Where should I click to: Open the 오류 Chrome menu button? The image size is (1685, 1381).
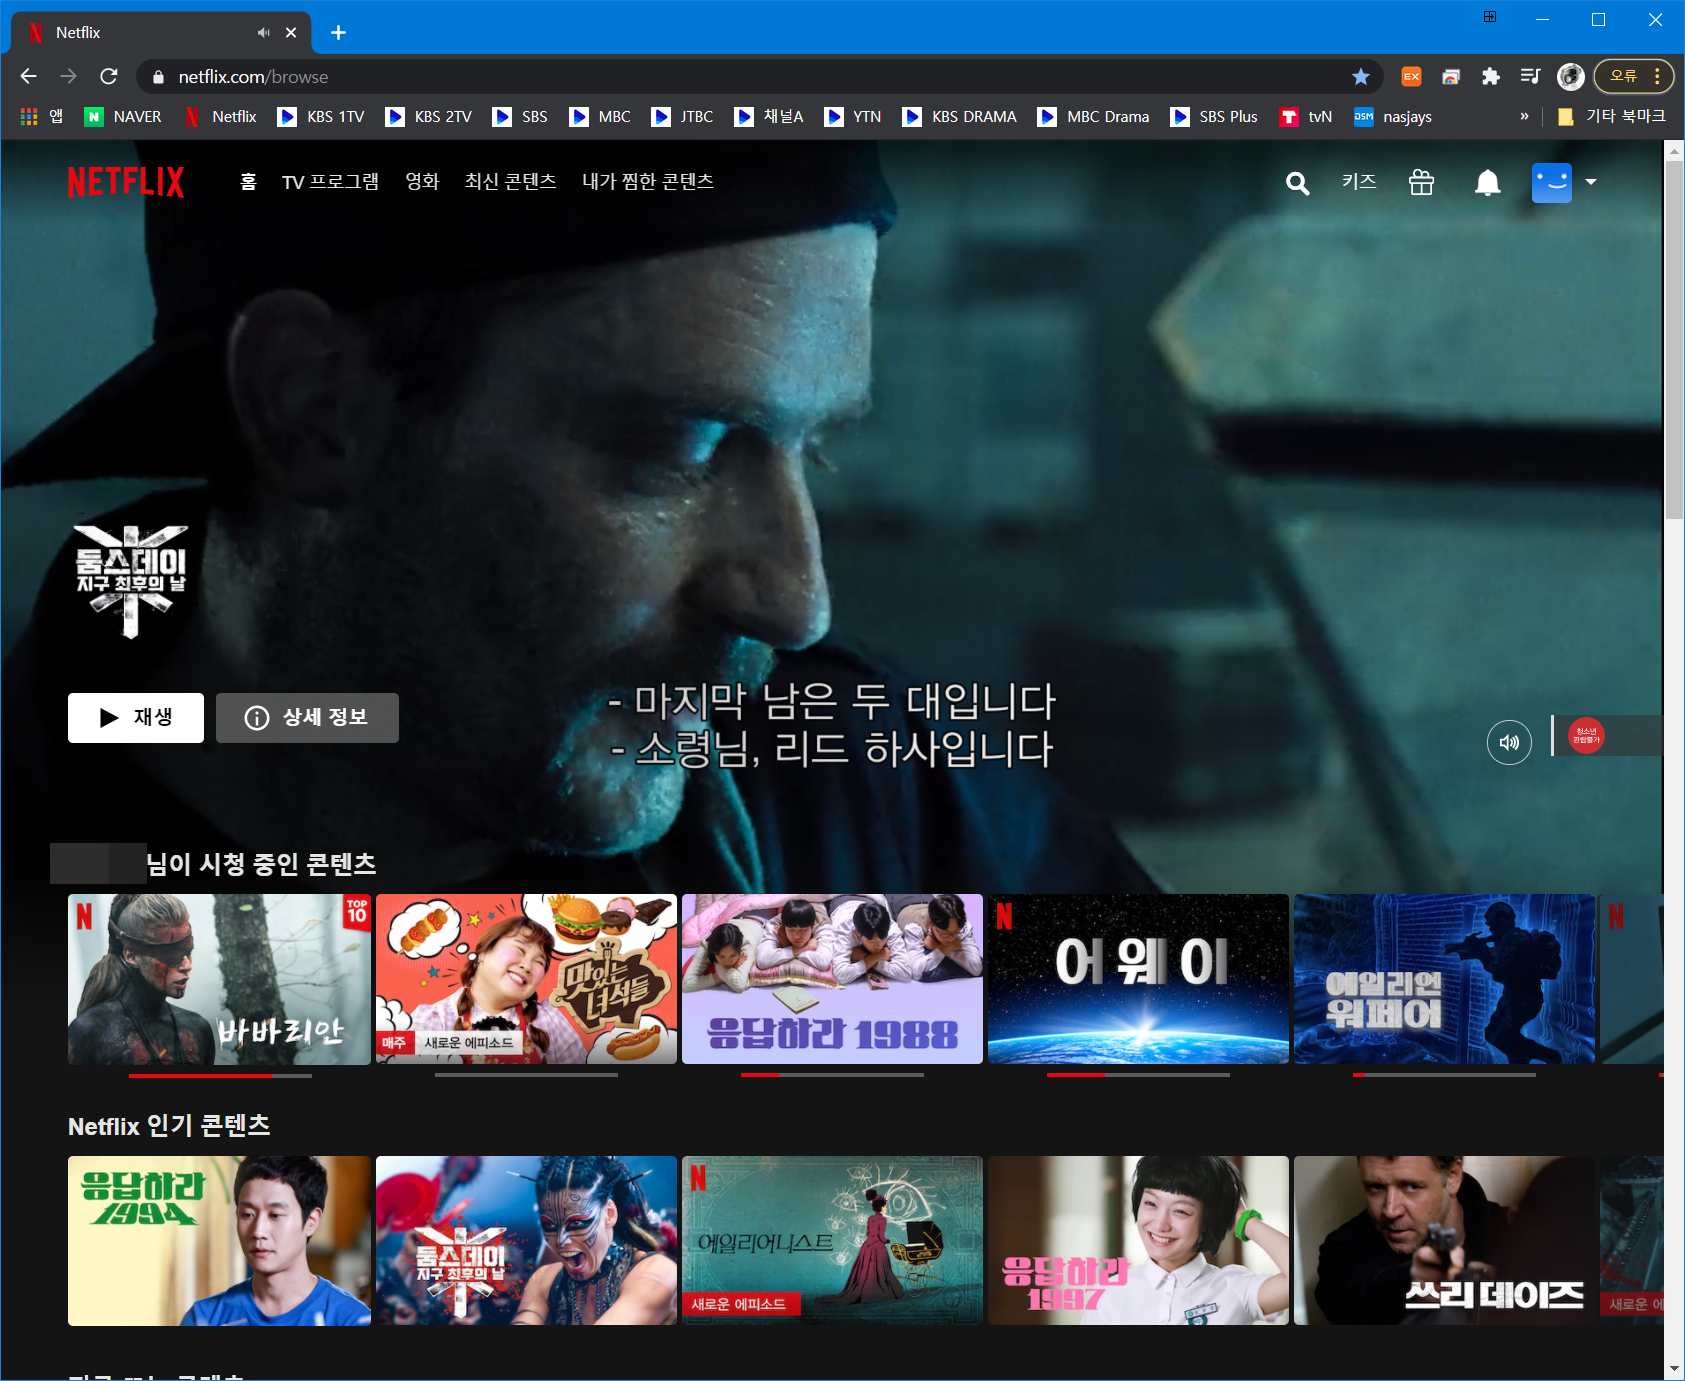pyautogui.click(x=1634, y=76)
